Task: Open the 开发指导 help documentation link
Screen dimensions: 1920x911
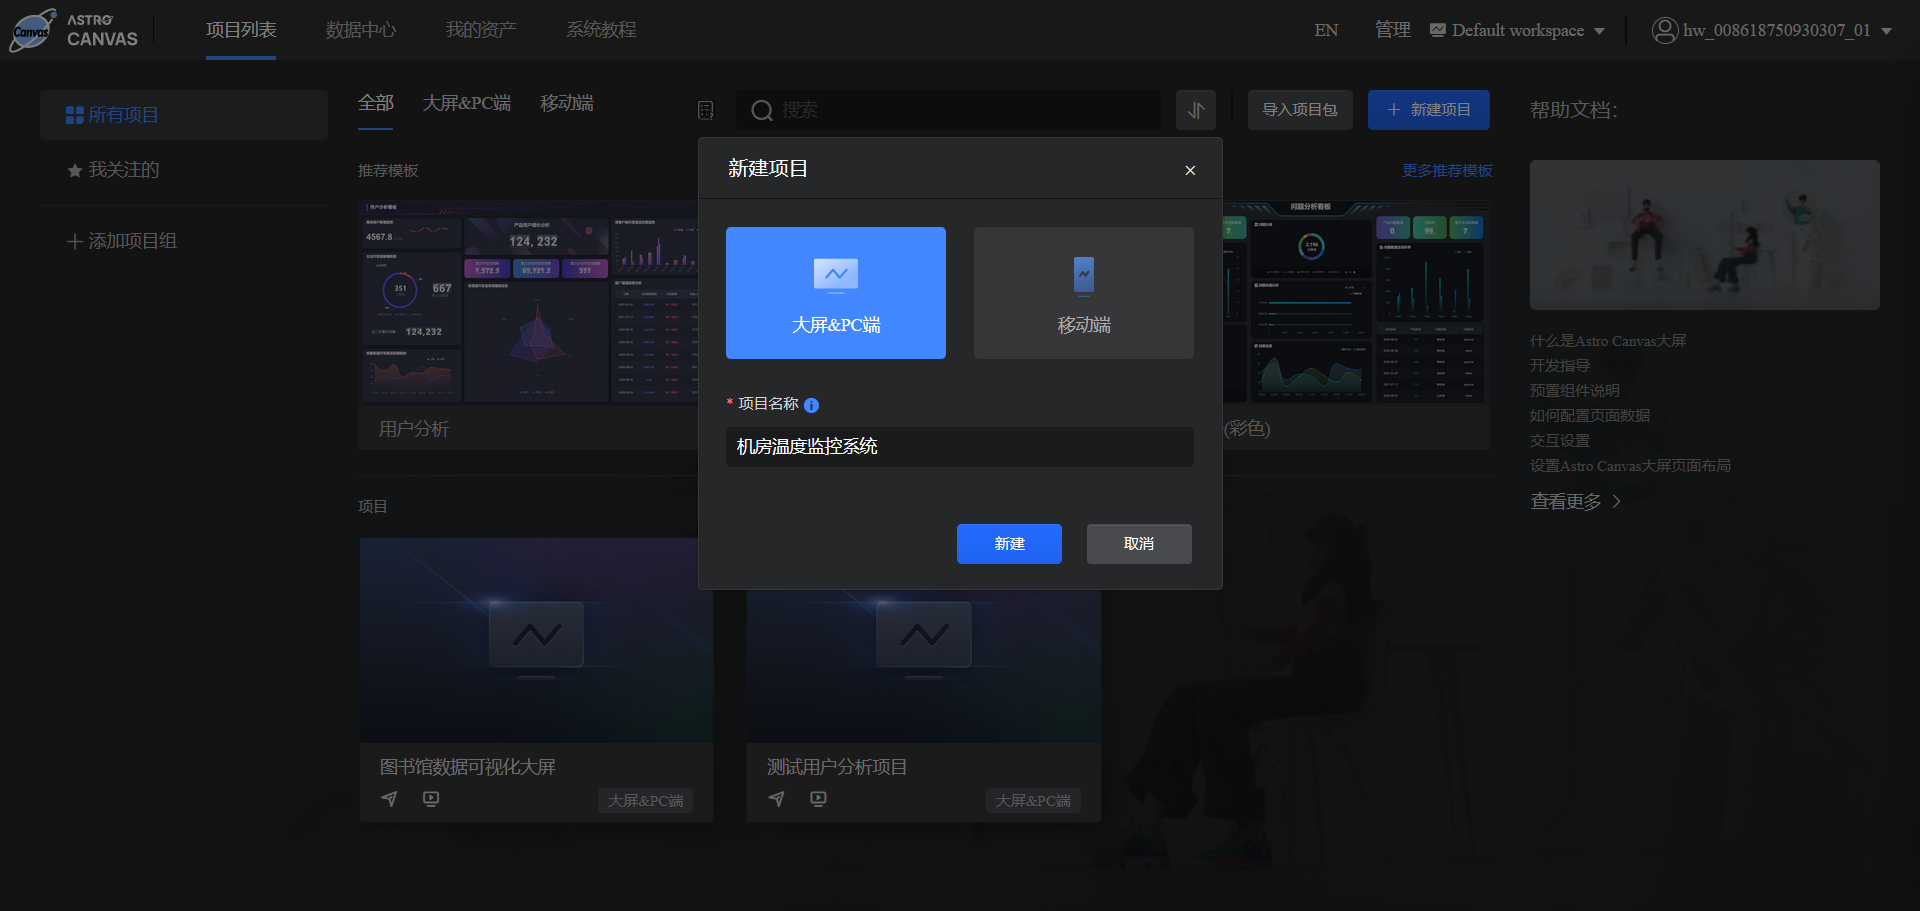Action: [1560, 365]
